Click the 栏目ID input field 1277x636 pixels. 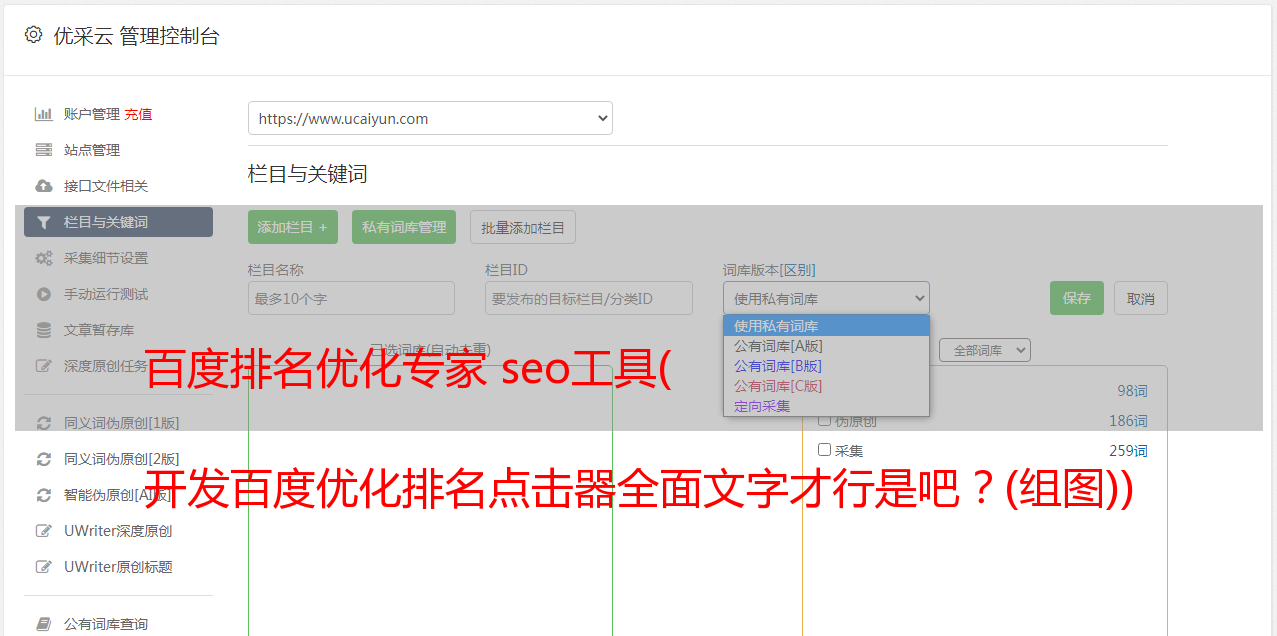click(x=589, y=298)
